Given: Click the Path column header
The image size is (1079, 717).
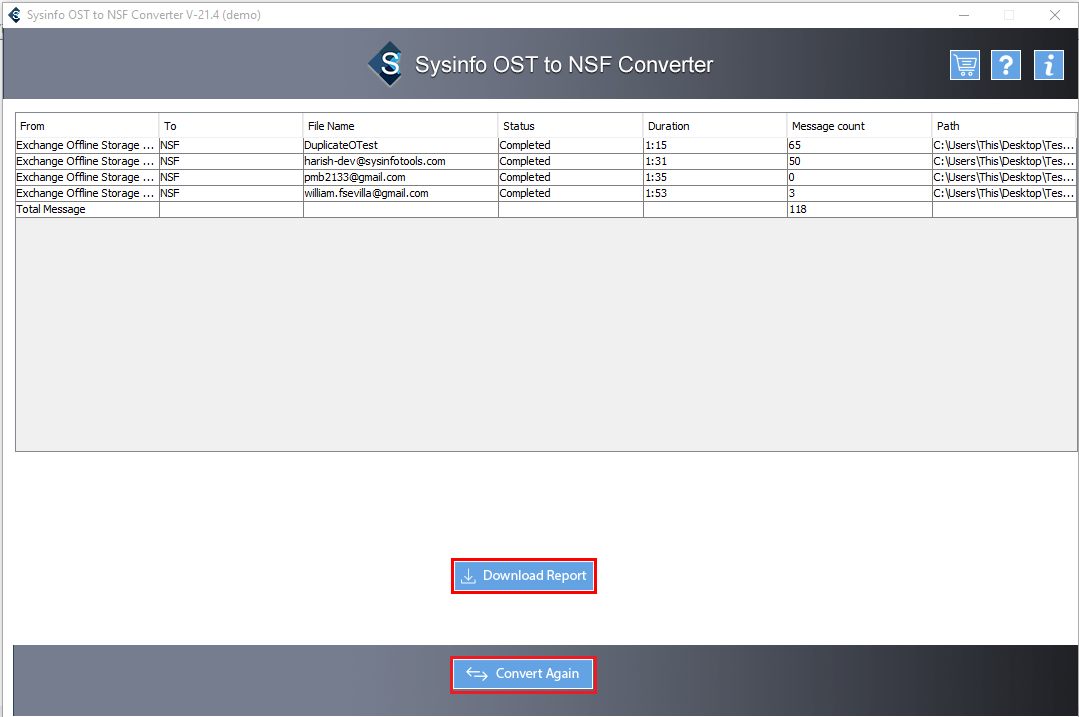Looking at the screenshot, I should [x=1004, y=126].
